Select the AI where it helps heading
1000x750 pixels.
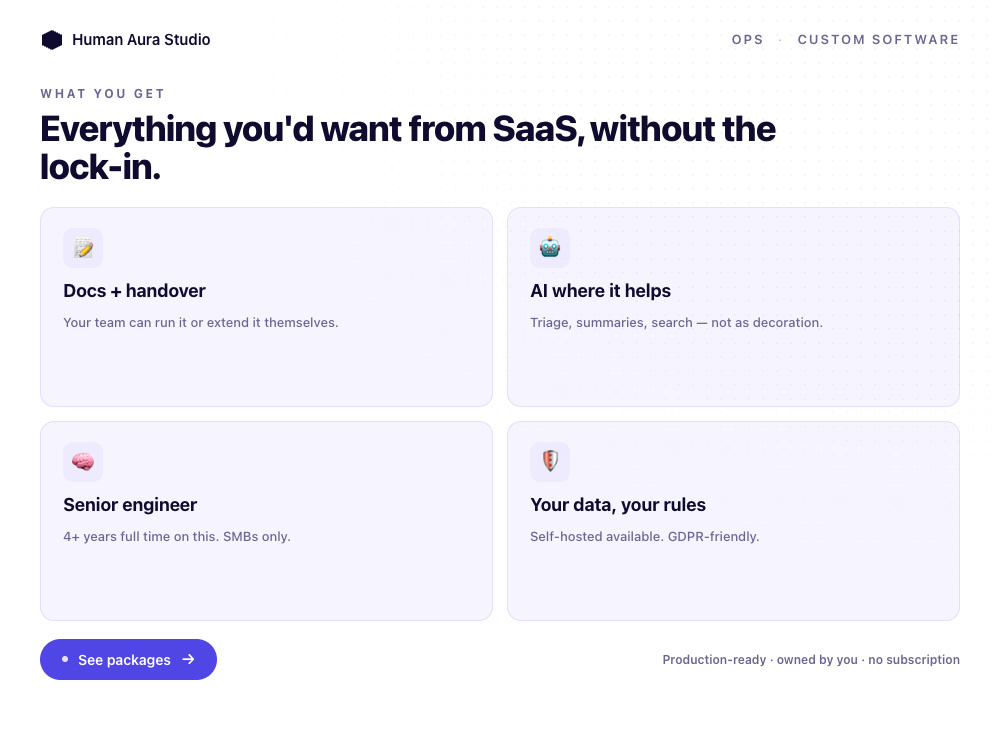click(x=600, y=291)
